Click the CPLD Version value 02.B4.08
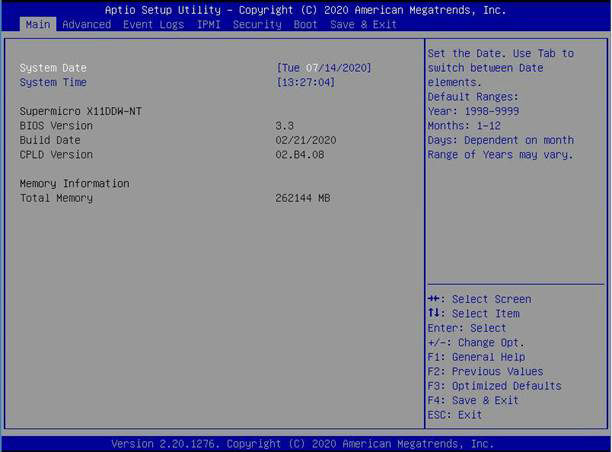Image resolution: width=612 pixels, height=452 pixels. (x=302, y=155)
